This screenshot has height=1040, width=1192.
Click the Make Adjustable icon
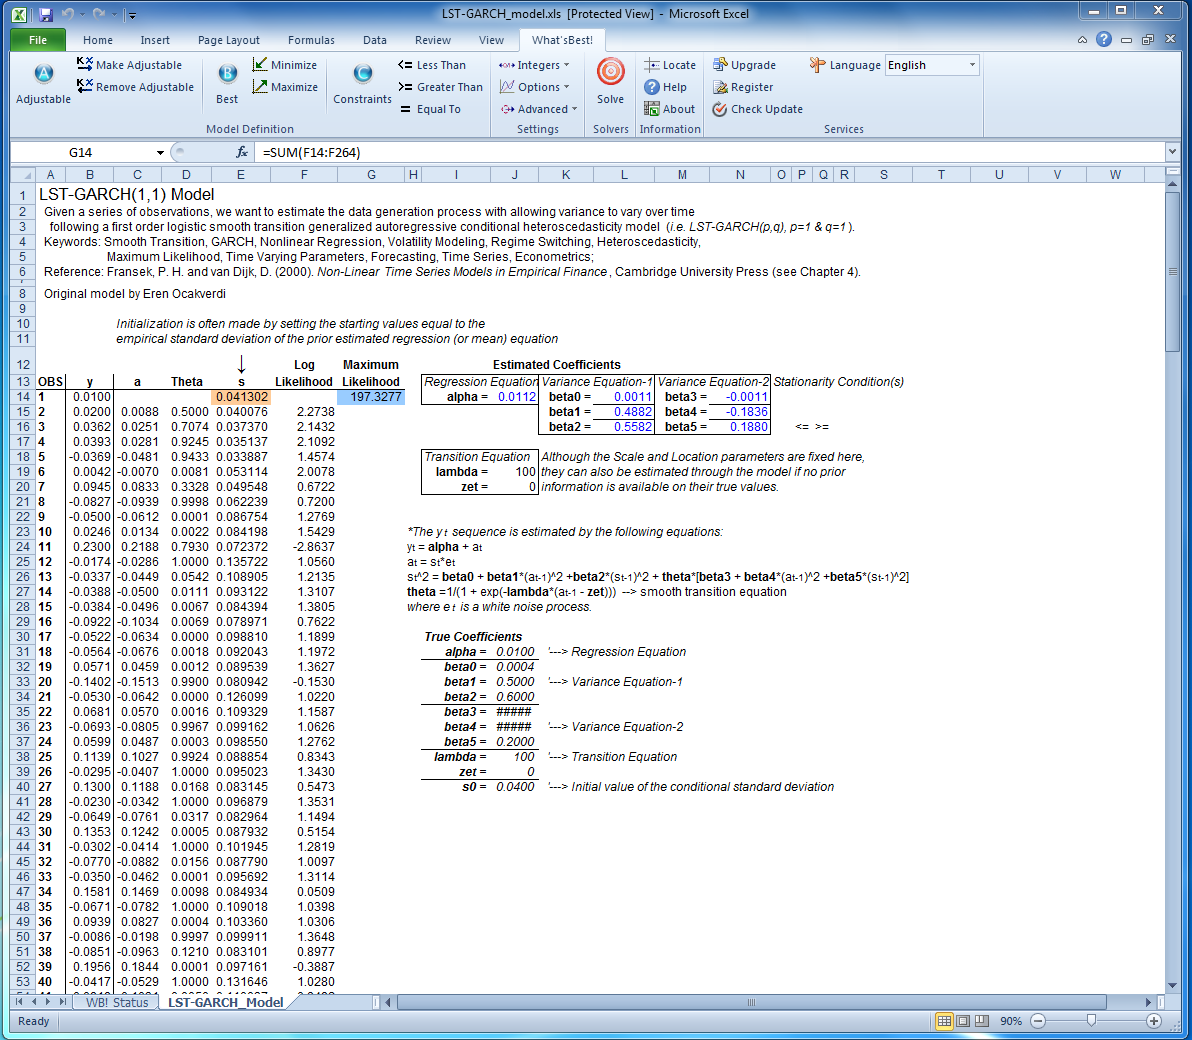coord(85,65)
